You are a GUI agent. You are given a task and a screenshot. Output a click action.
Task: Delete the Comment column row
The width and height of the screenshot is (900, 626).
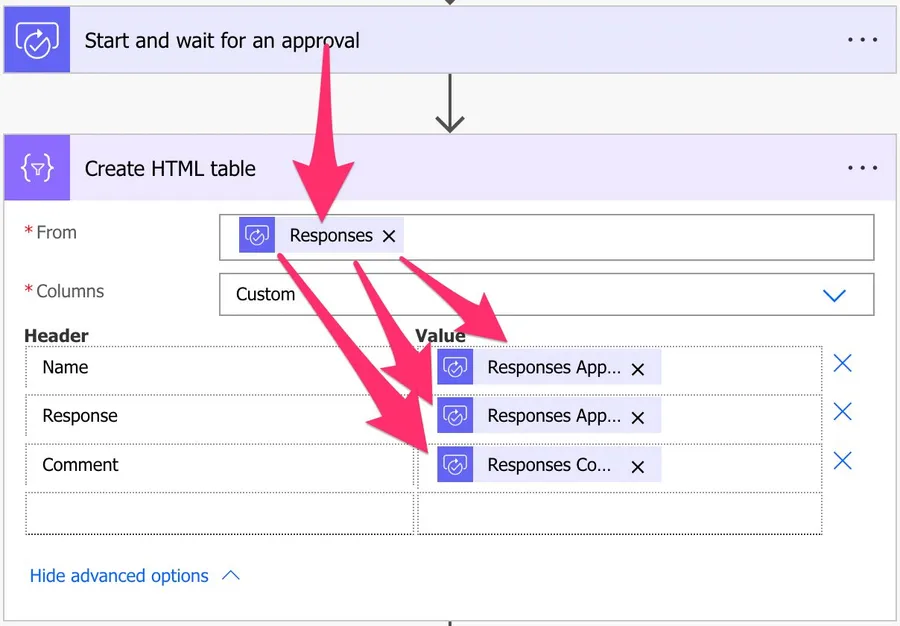(x=843, y=461)
